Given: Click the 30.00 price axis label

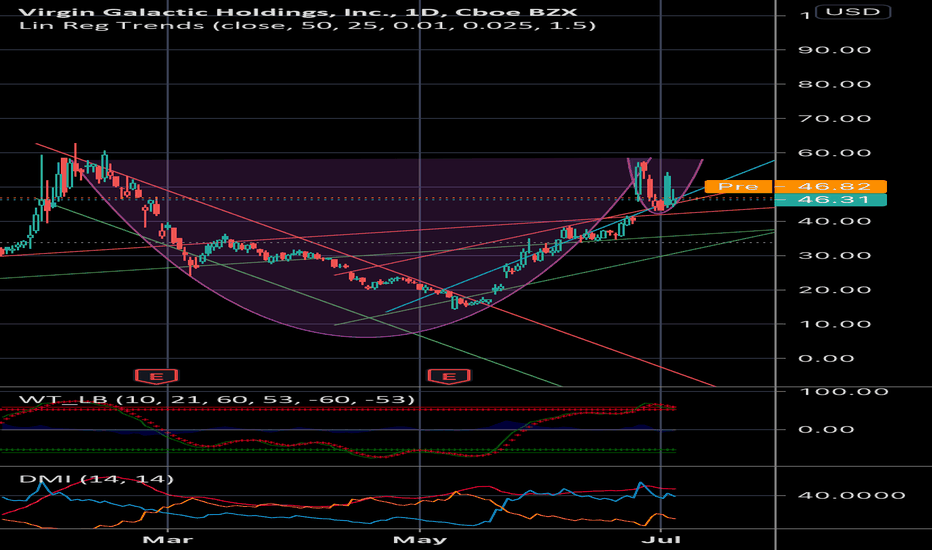Looking at the screenshot, I should click(835, 256).
